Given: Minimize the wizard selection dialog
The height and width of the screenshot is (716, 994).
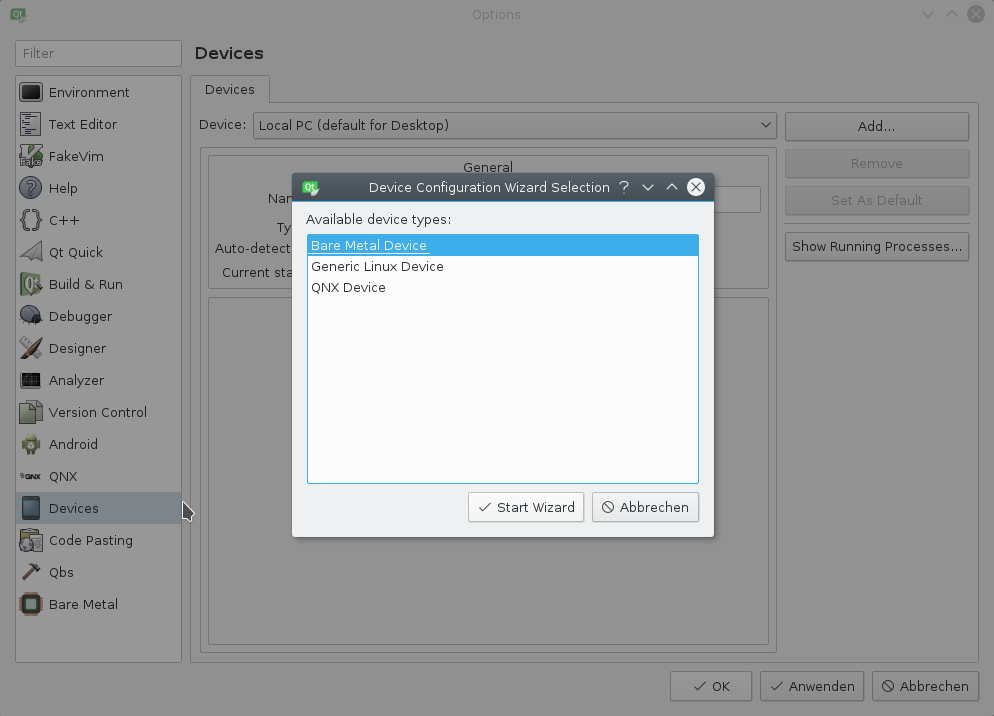Looking at the screenshot, I should click(x=648, y=187).
